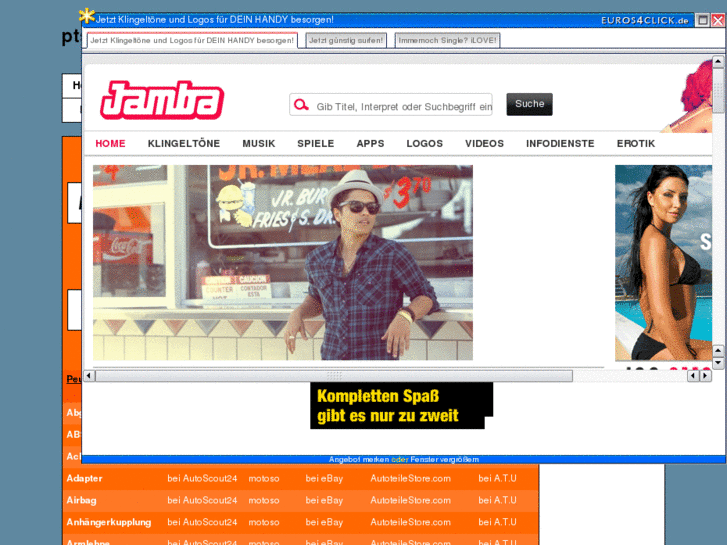The width and height of the screenshot is (727, 545).
Task: Click the vertical scrollbar up arrow at top
Action: click(718, 61)
